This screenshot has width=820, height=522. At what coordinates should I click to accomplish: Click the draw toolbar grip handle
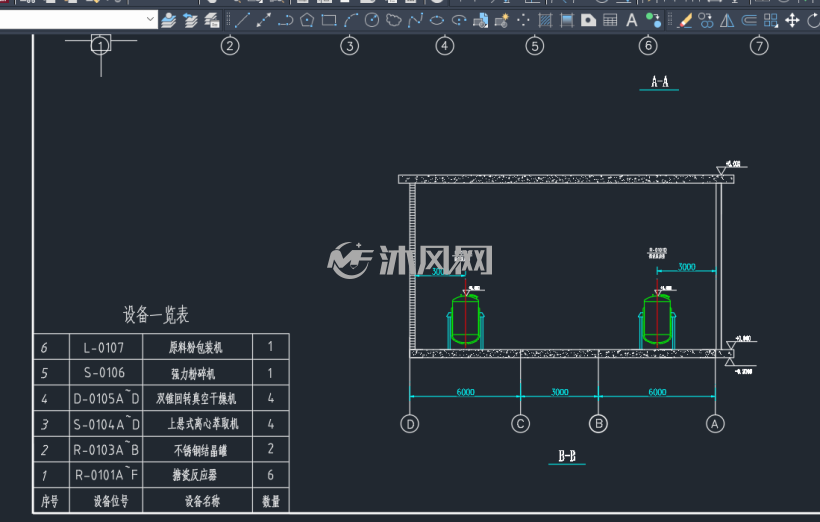pyautogui.click(x=228, y=20)
